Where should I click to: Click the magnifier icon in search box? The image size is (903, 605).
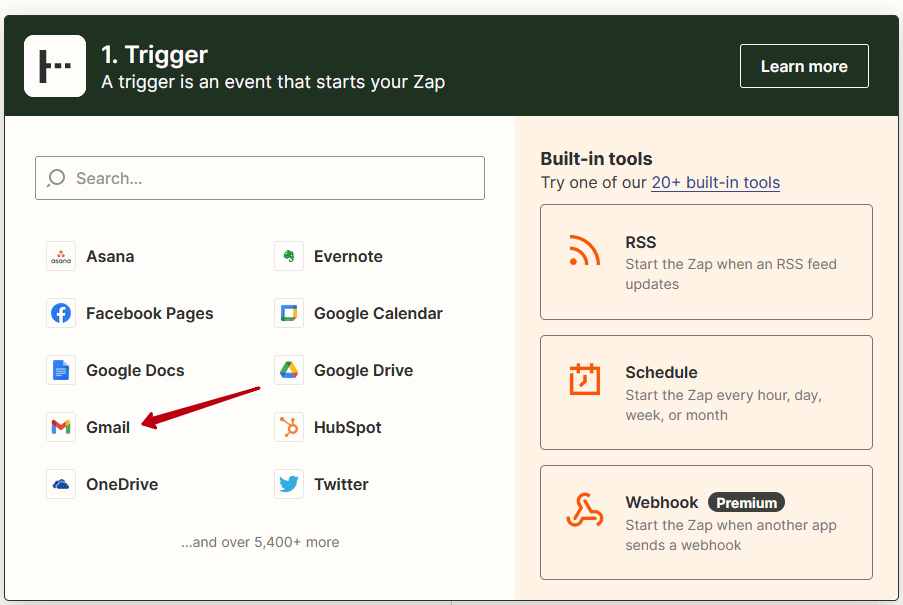point(56,178)
